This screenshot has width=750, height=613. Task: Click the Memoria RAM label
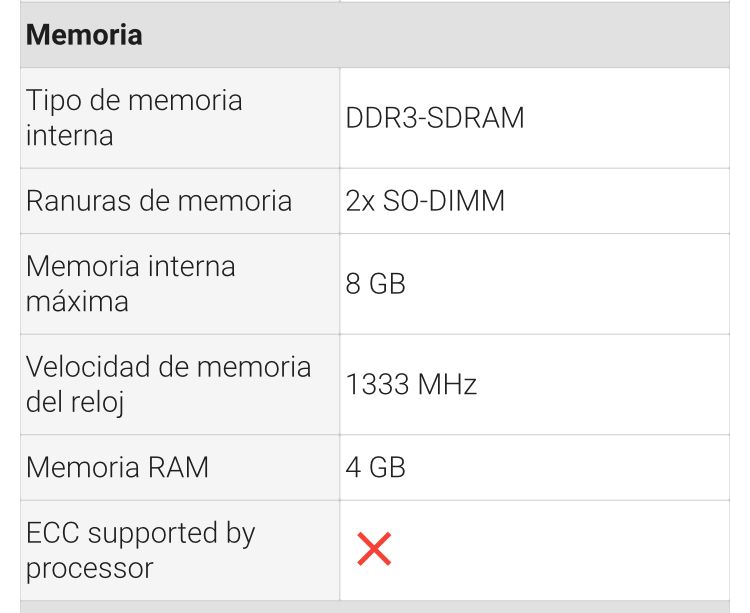[117, 467]
